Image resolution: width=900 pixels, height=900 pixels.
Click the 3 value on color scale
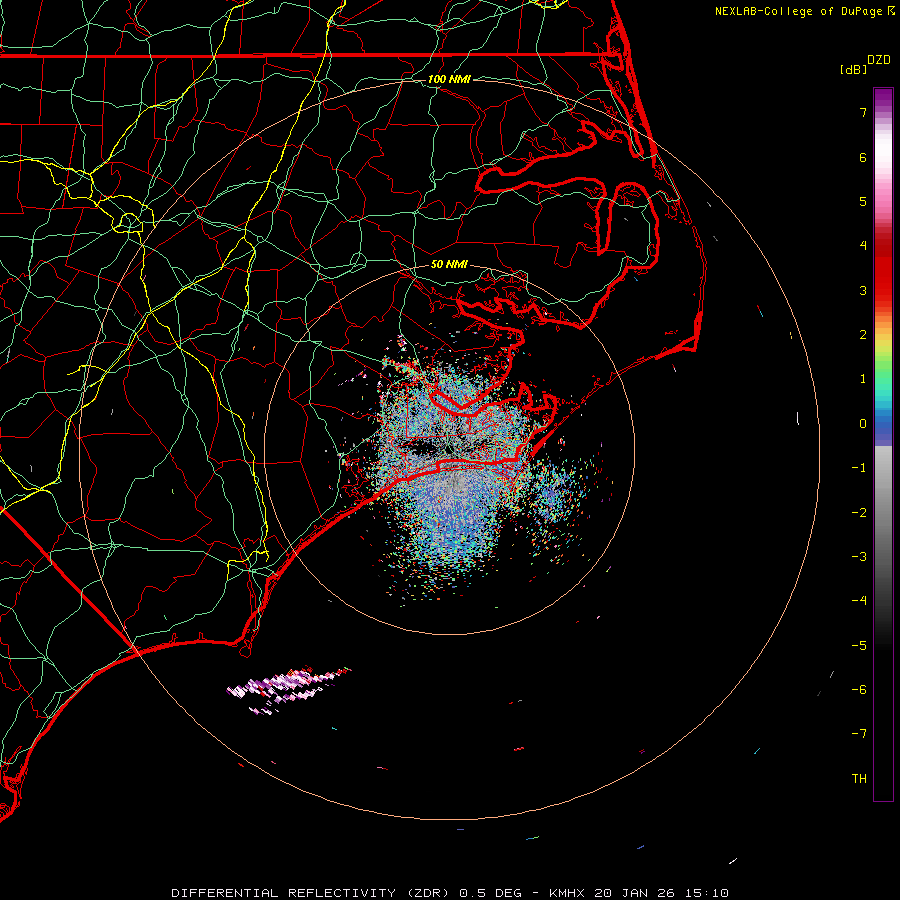click(863, 290)
